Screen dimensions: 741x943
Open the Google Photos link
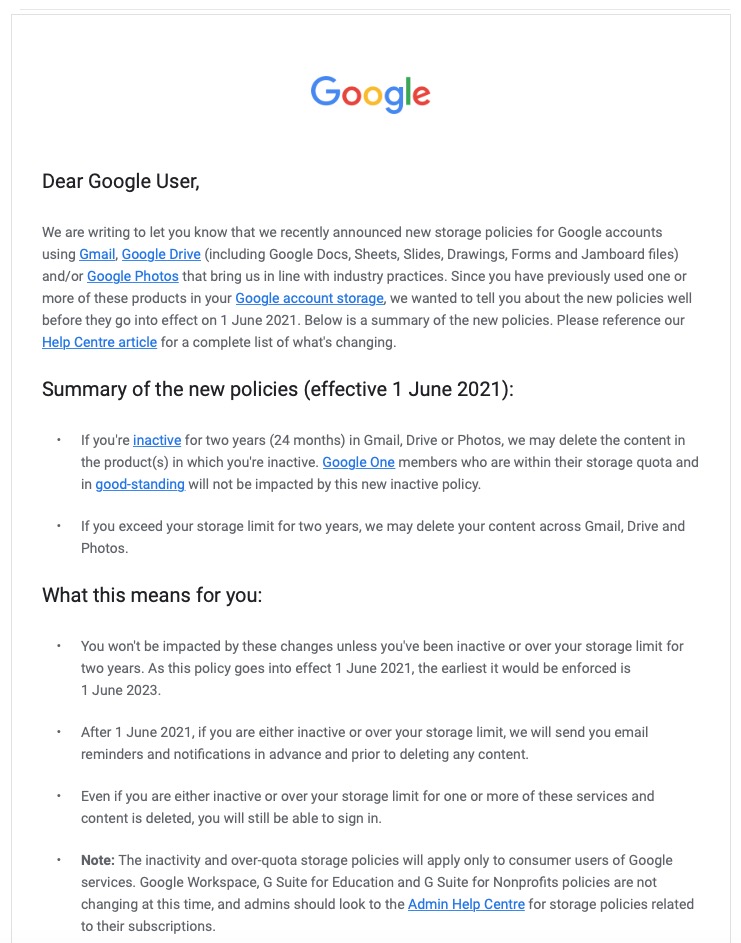[x=133, y=276]
